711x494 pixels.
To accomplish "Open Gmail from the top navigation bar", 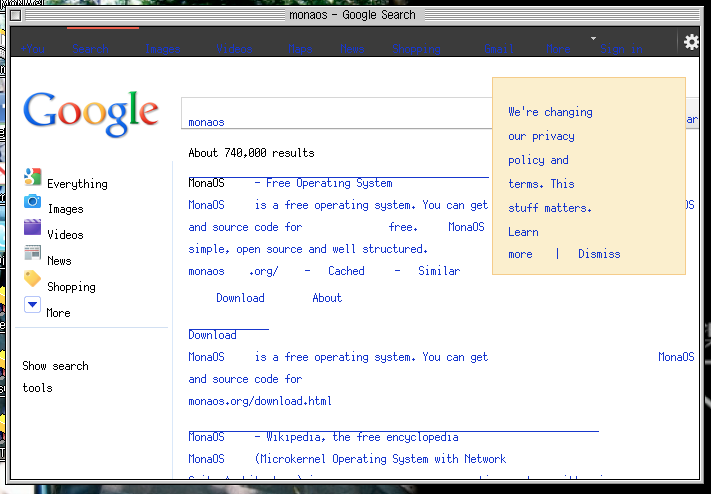I will click(499, 49).
